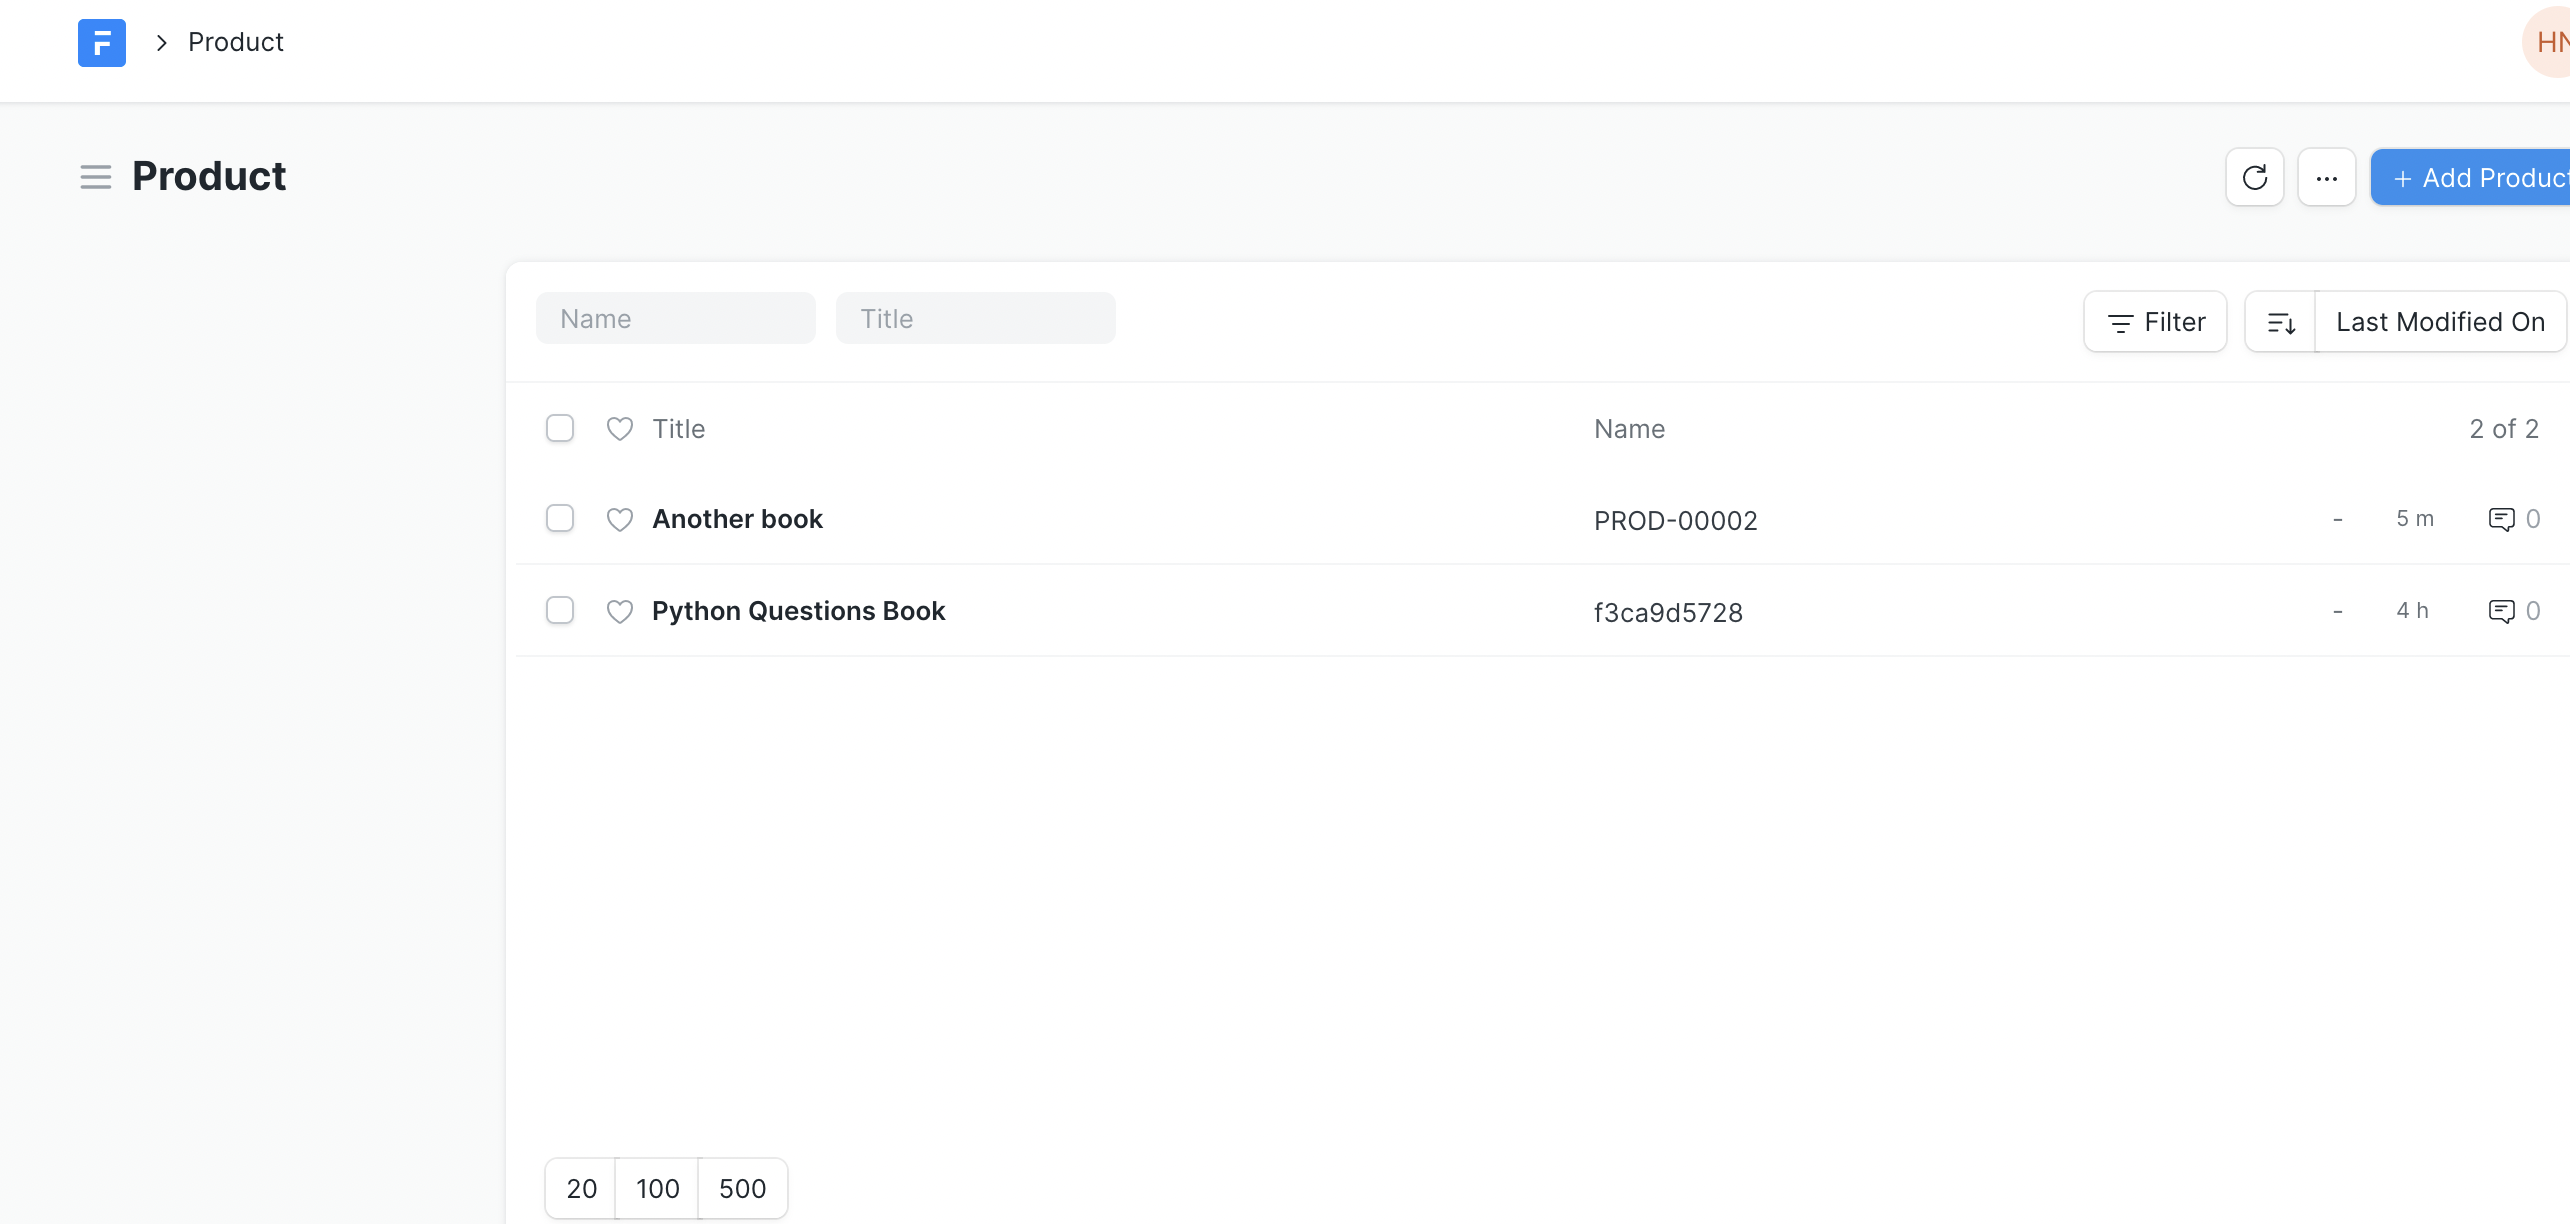Check the select-all header checkbox
2570x1224 pixels.
coord(560,428)
